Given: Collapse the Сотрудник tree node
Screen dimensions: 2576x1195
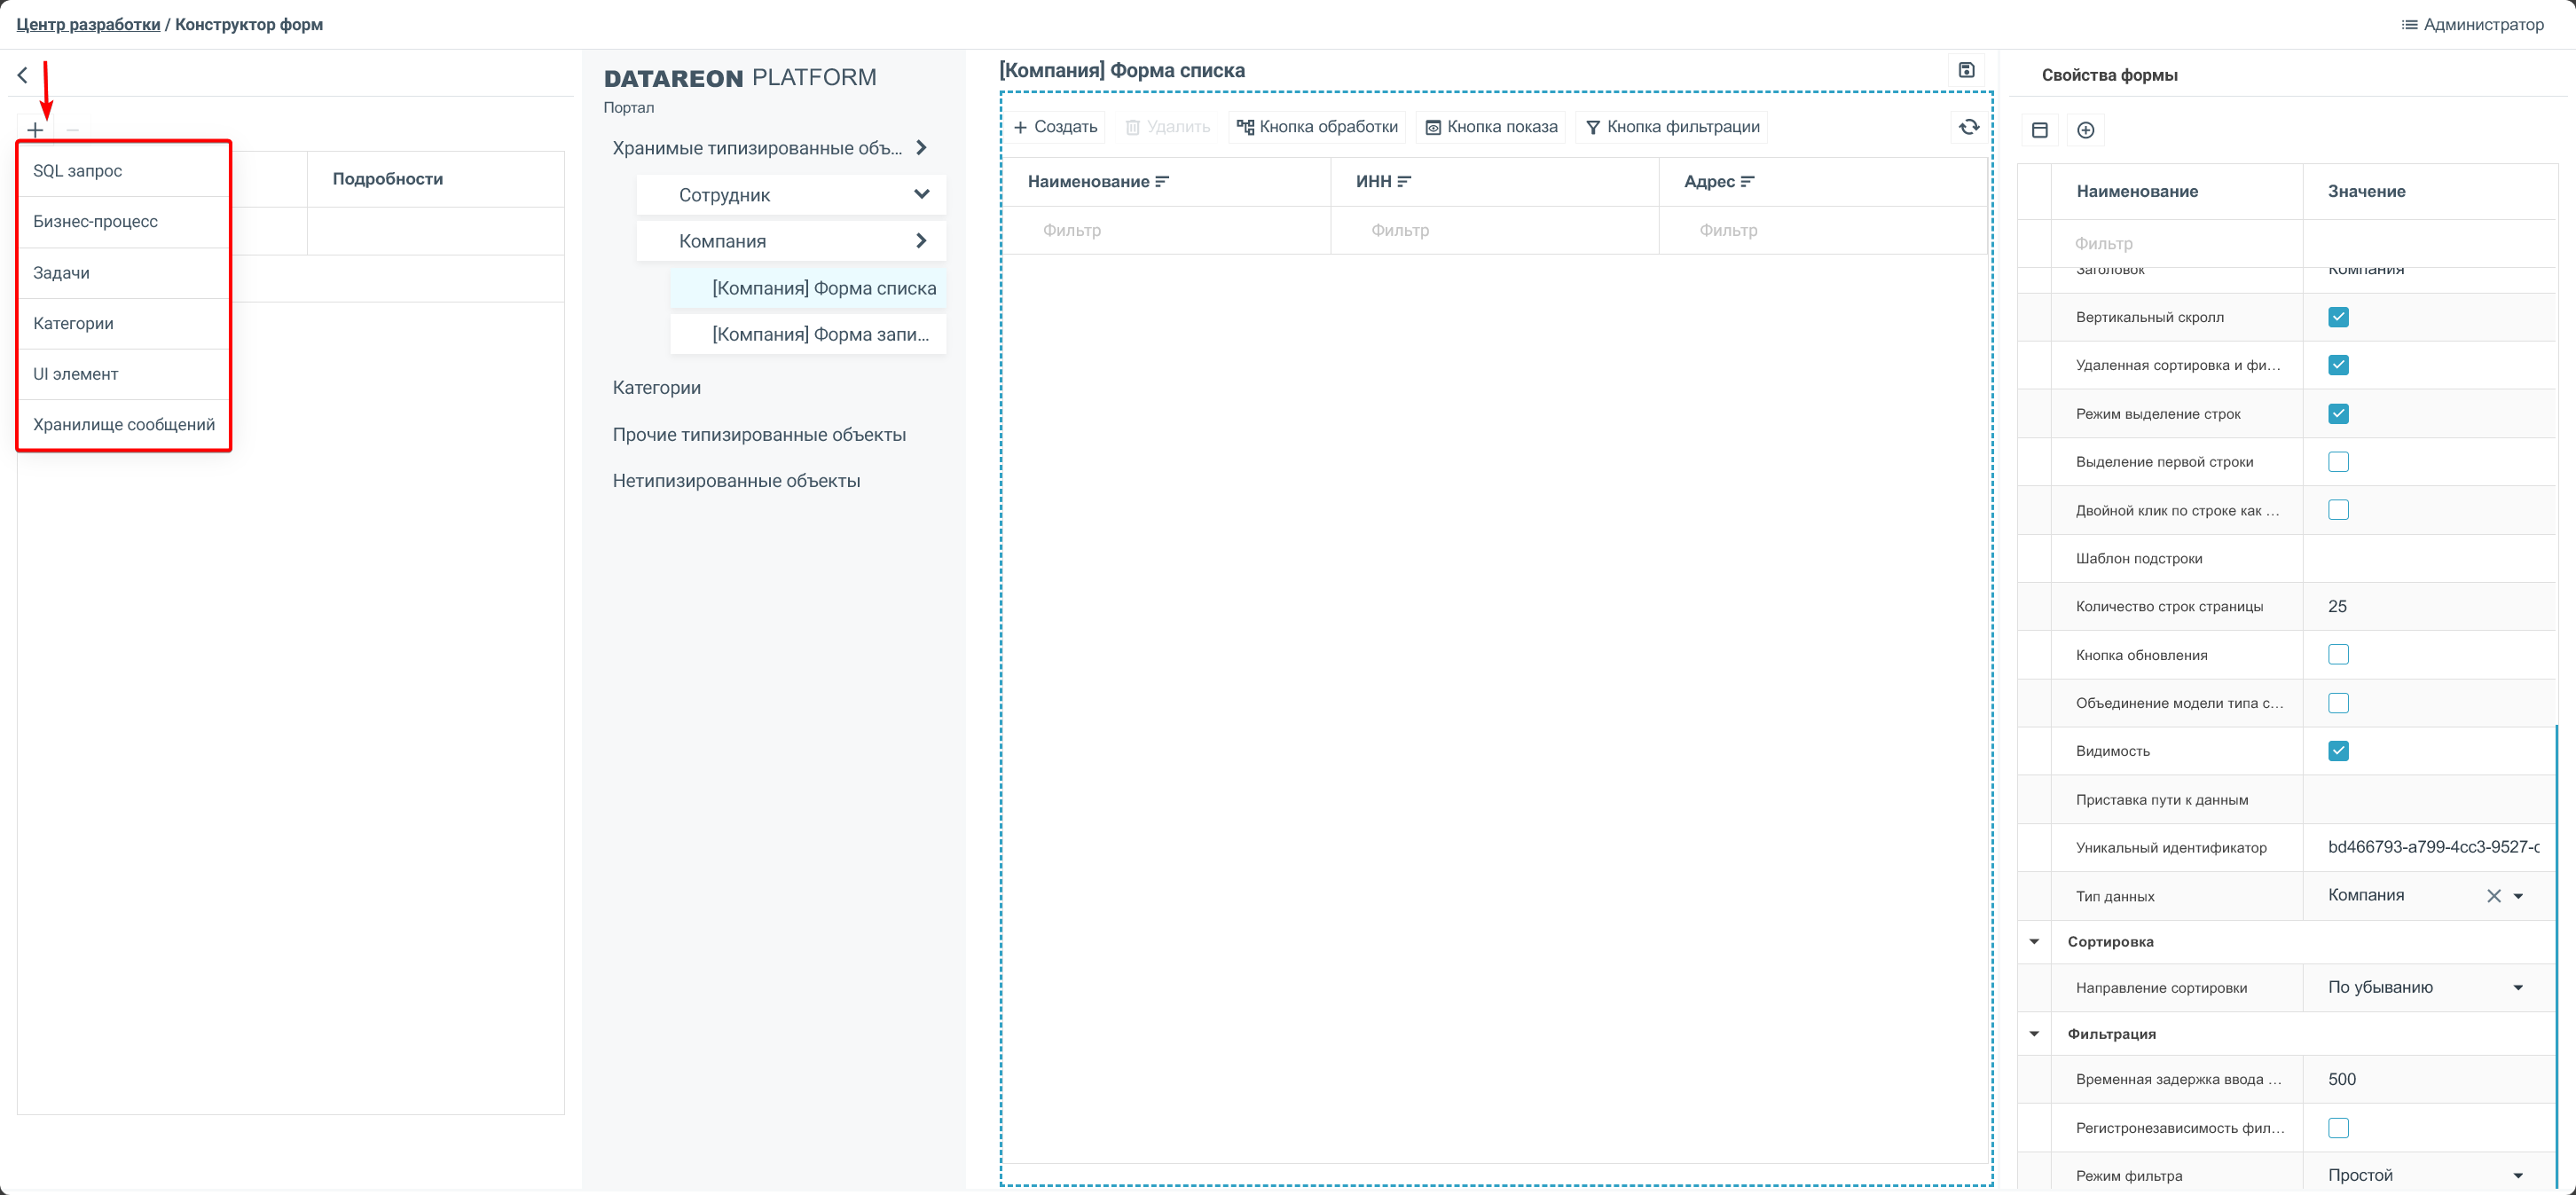Looking at the screenshot, I should [921, 195].
